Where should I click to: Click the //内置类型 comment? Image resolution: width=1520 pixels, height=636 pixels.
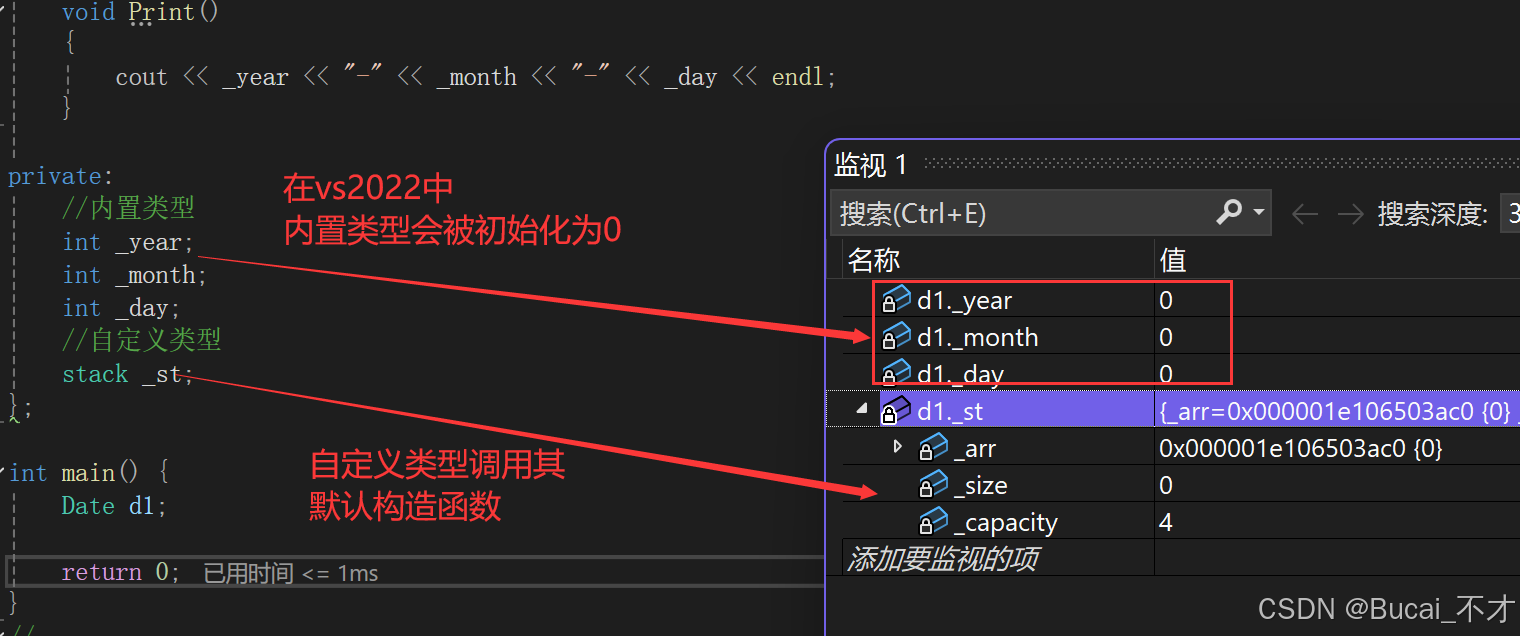128,208
